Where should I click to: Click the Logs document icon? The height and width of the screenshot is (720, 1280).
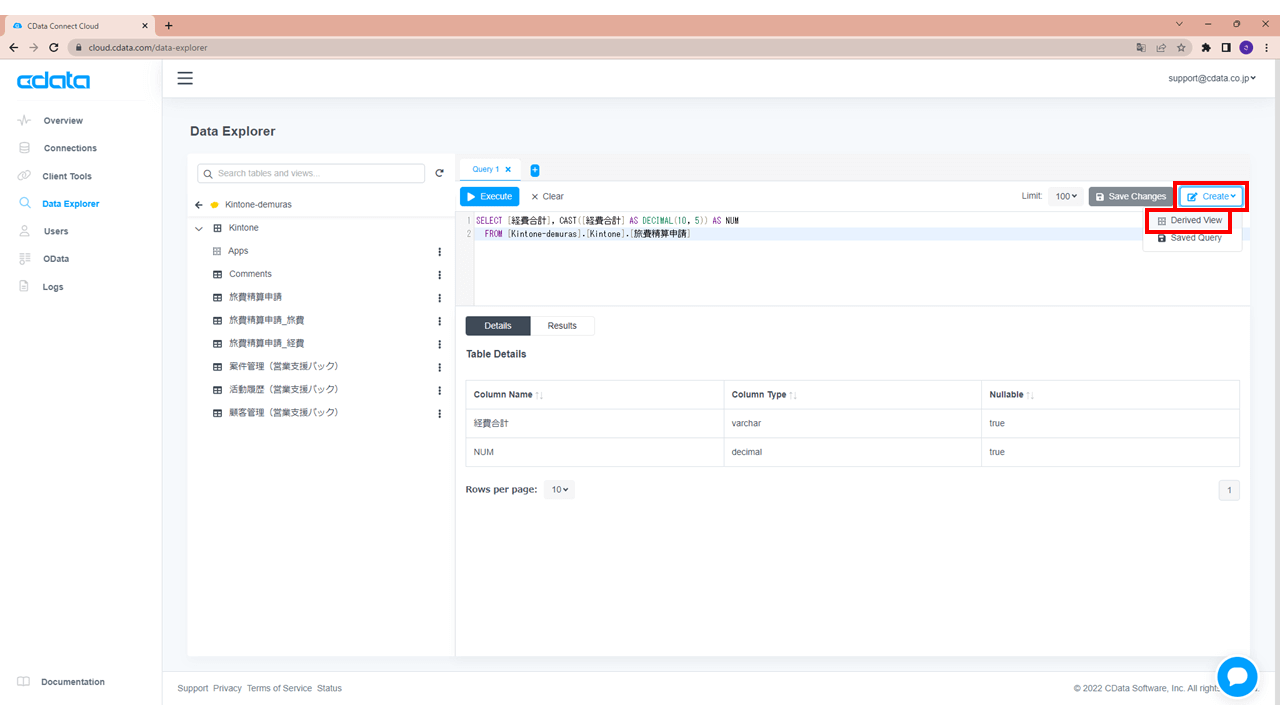24,287
